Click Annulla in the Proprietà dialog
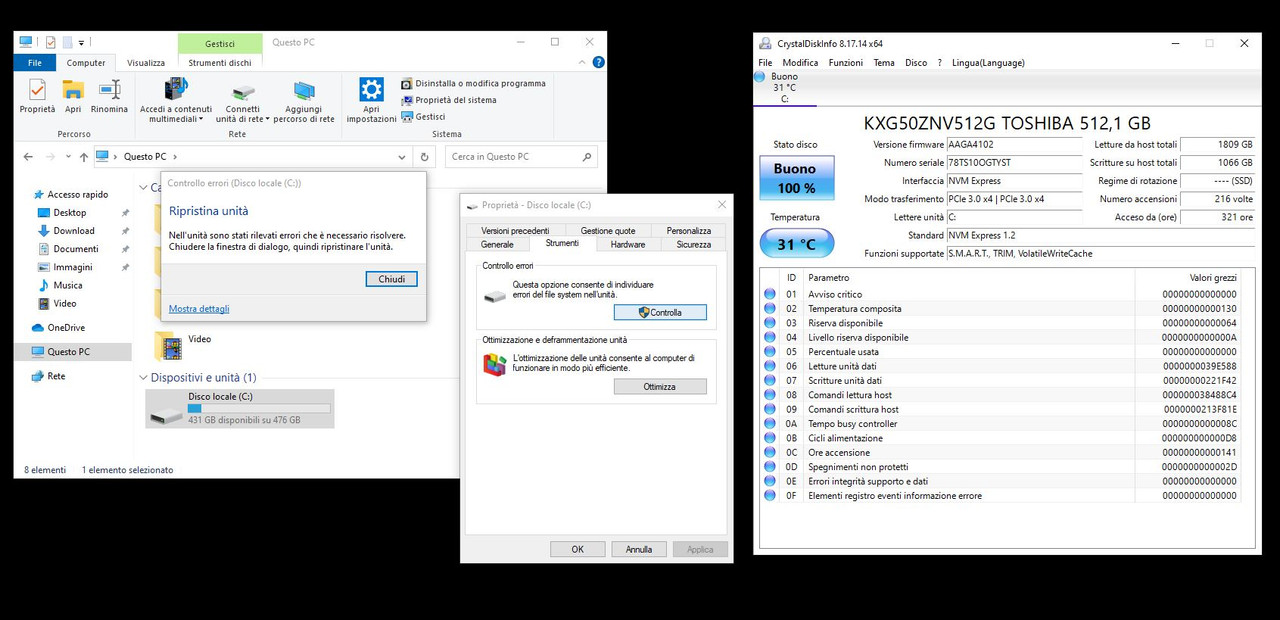 tap(639, 549)
